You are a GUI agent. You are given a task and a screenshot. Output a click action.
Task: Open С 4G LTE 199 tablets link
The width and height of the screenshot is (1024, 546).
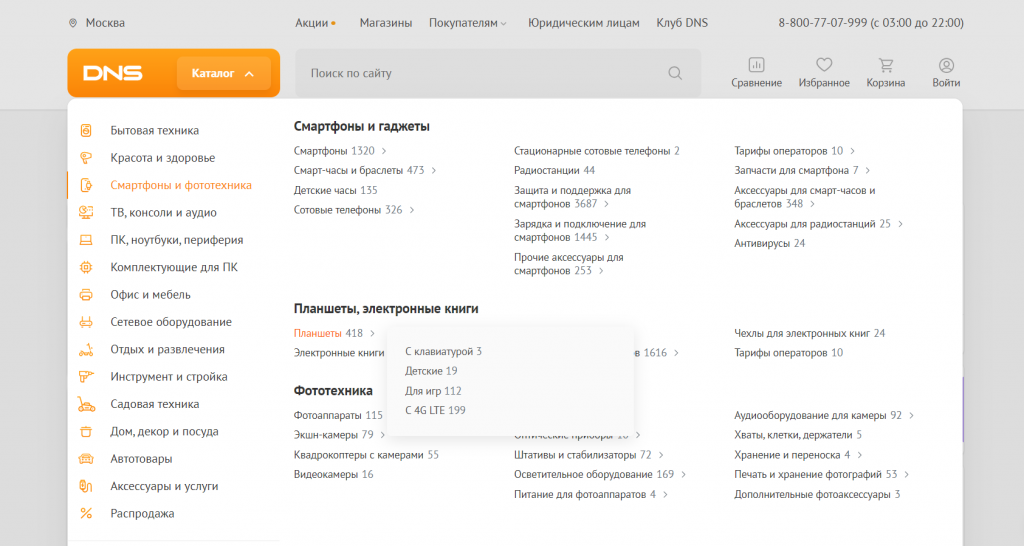435,410
